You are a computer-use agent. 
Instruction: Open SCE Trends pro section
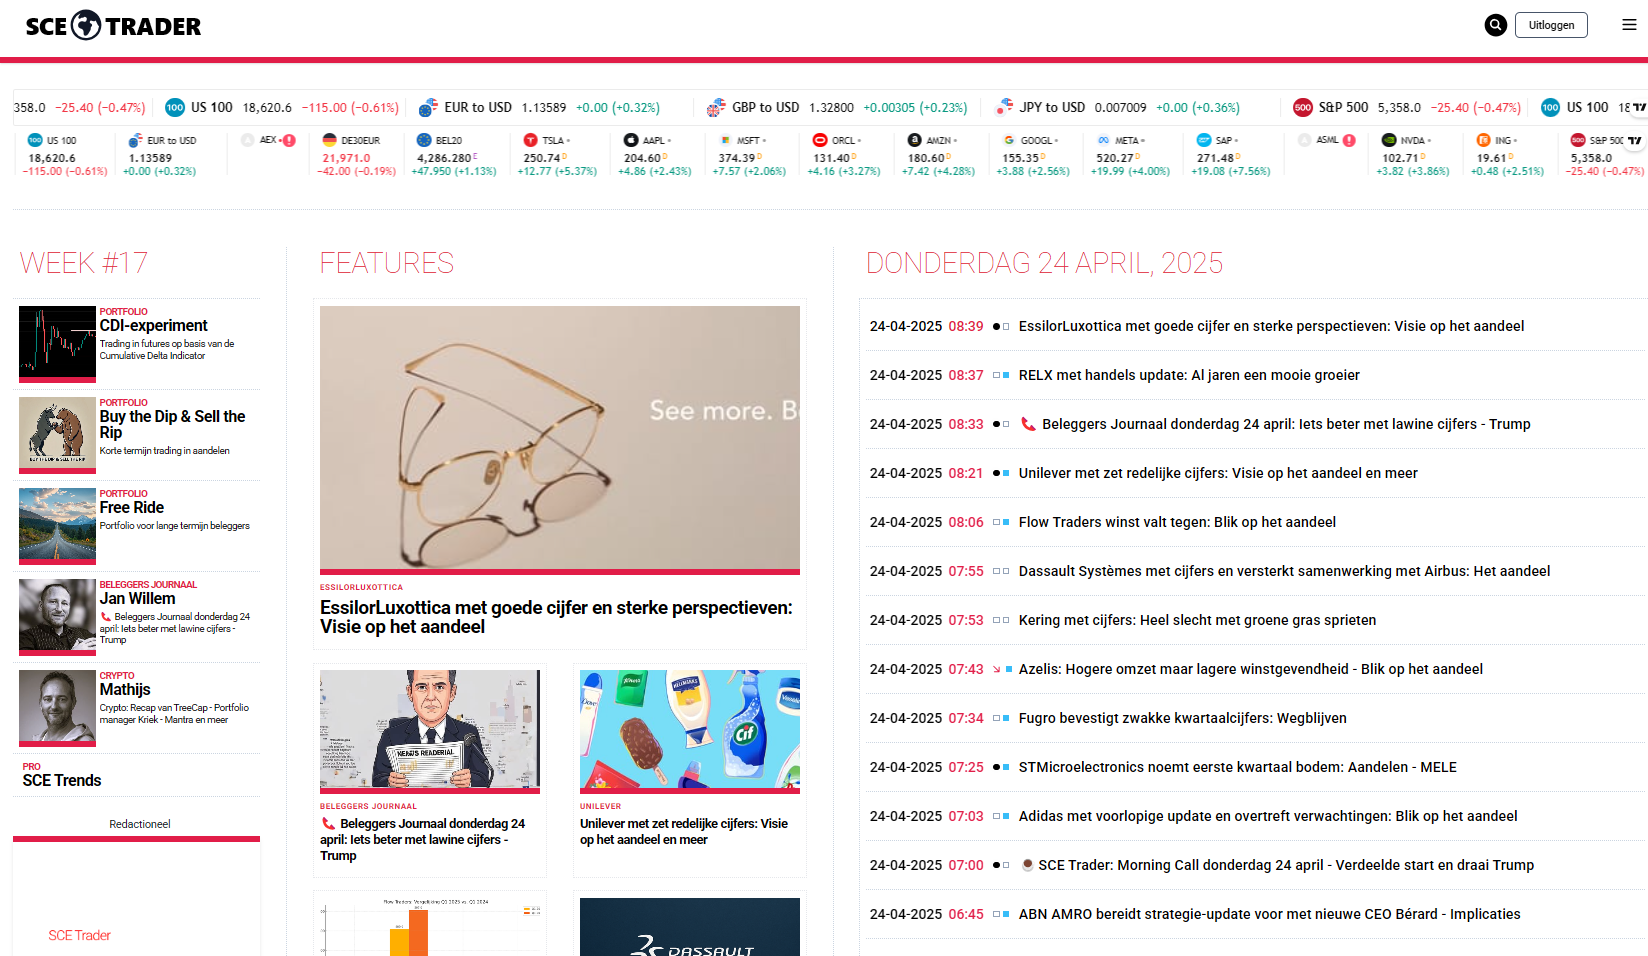click(62, 780)
